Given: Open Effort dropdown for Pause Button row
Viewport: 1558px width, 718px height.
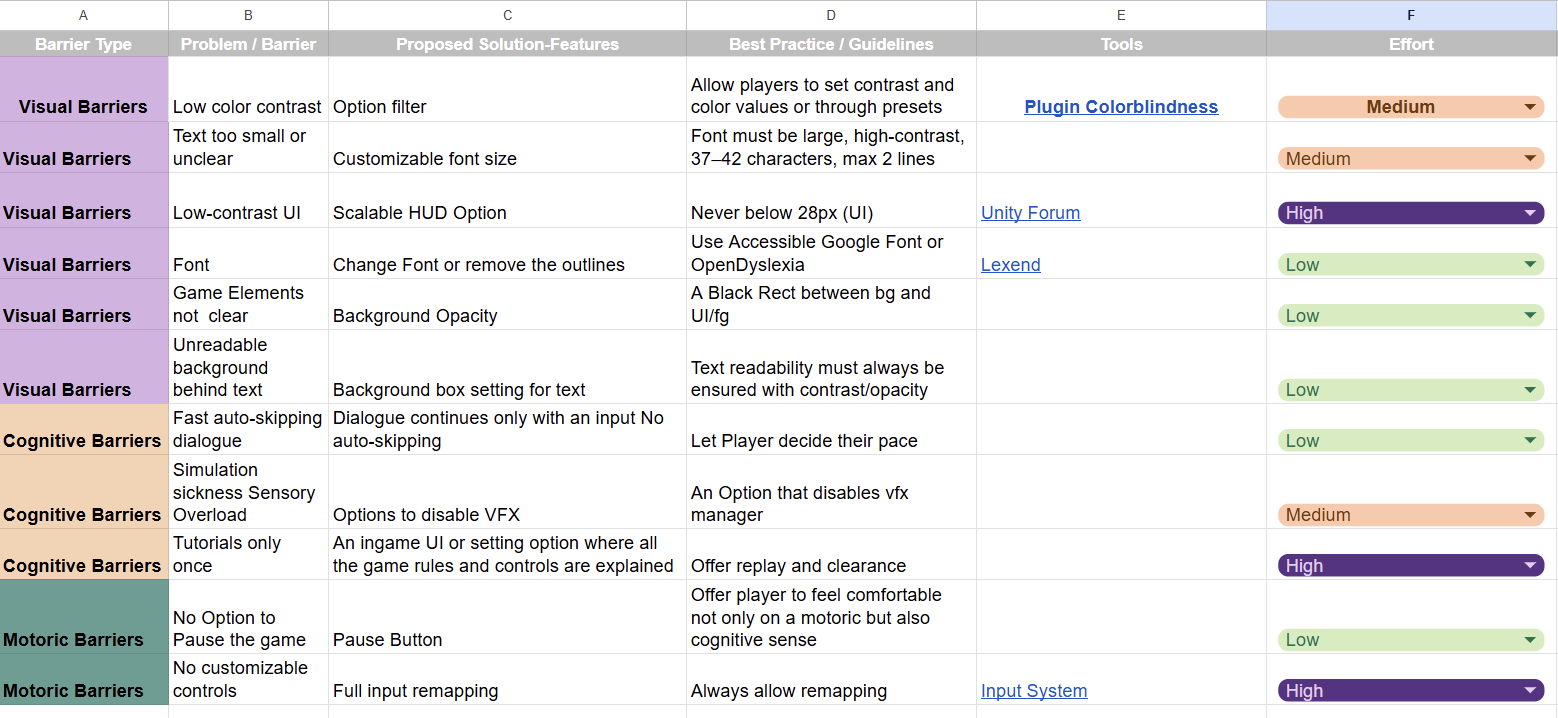Looking at the screenshot, I should click(x=1529, y=640).
